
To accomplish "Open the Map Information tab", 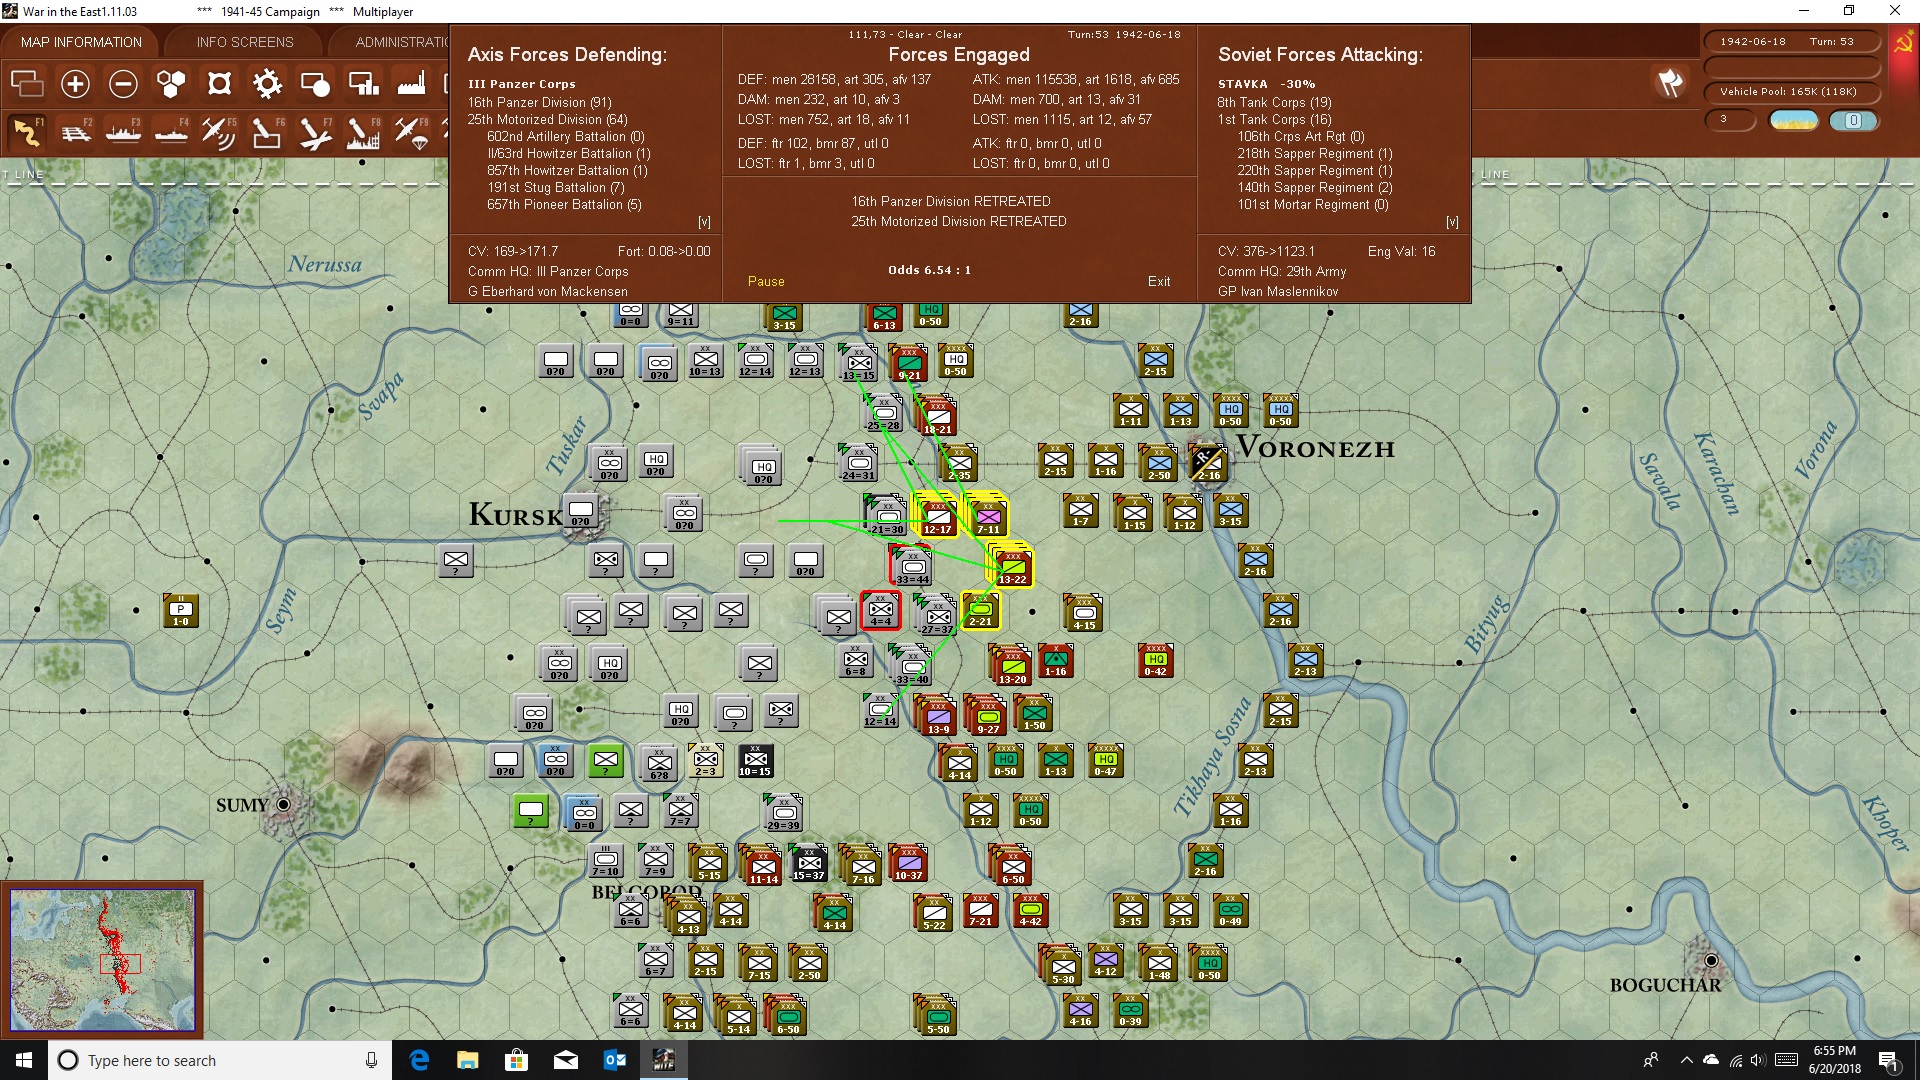I will 81,42.
